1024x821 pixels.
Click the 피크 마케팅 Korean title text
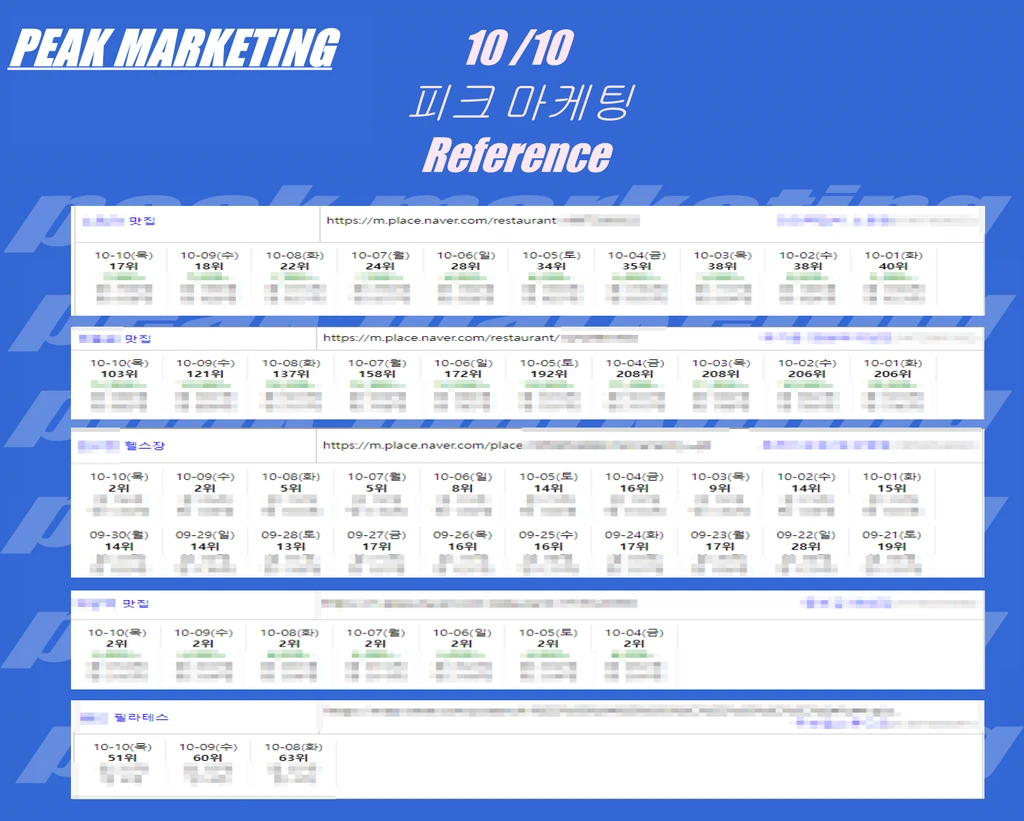pos(517,103)
